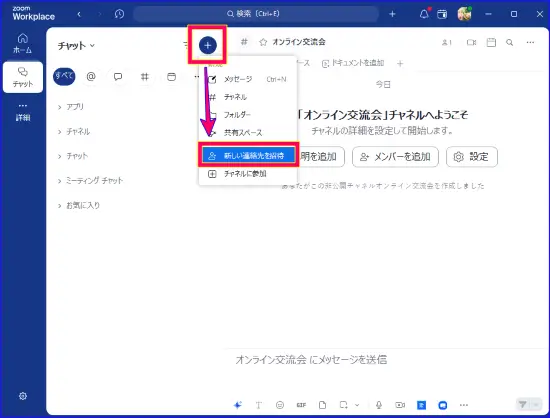Choose メッセージ from the new menu
Image resolution: width=550 pixels, height=418 pixels.
(x=248, y=79)
